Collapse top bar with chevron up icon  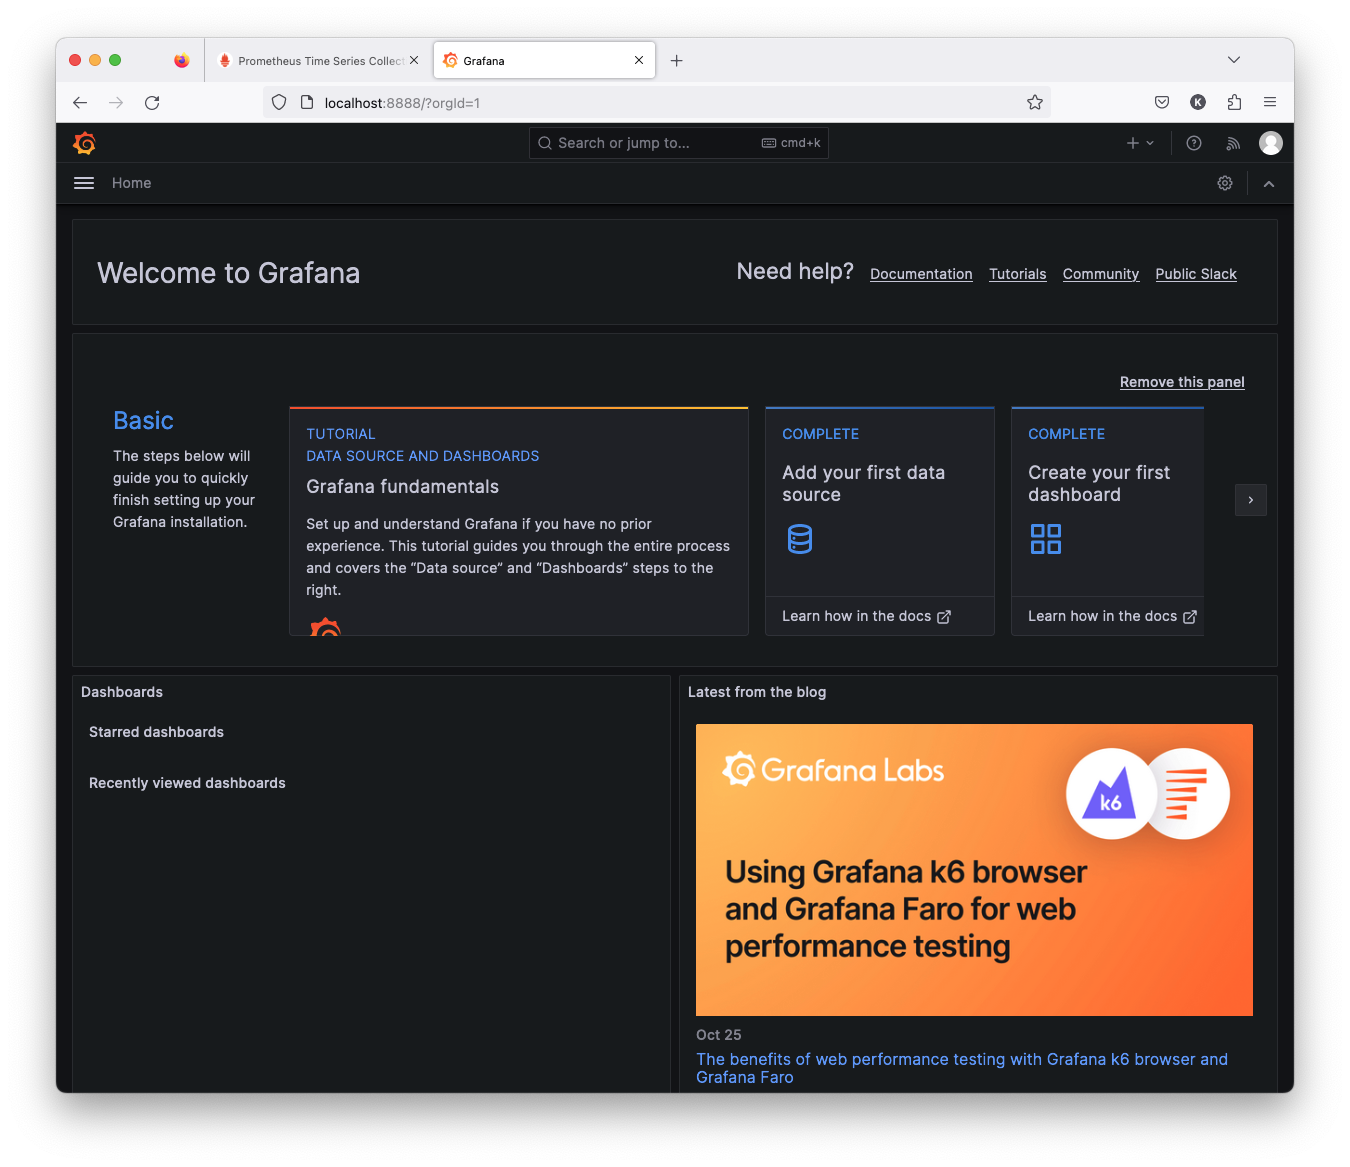[x=1269, y=184]
